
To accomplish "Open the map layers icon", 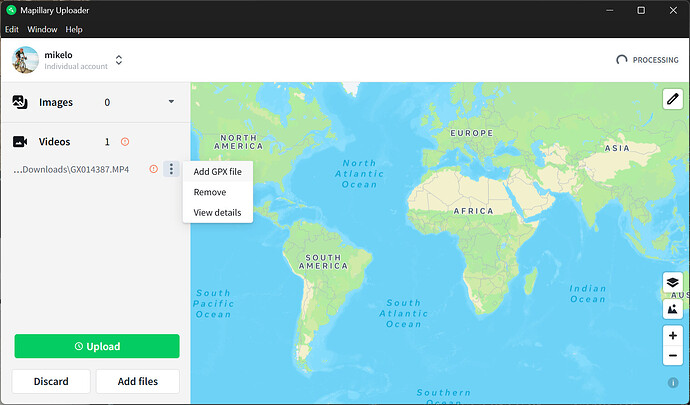I will coord(672,282).
